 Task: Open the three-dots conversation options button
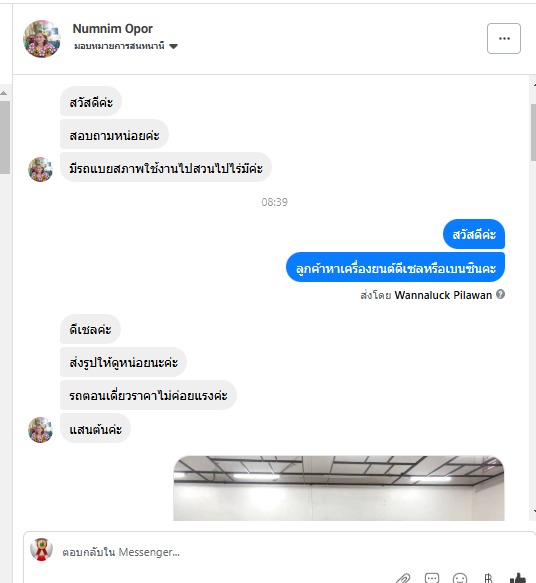[504, 39]
